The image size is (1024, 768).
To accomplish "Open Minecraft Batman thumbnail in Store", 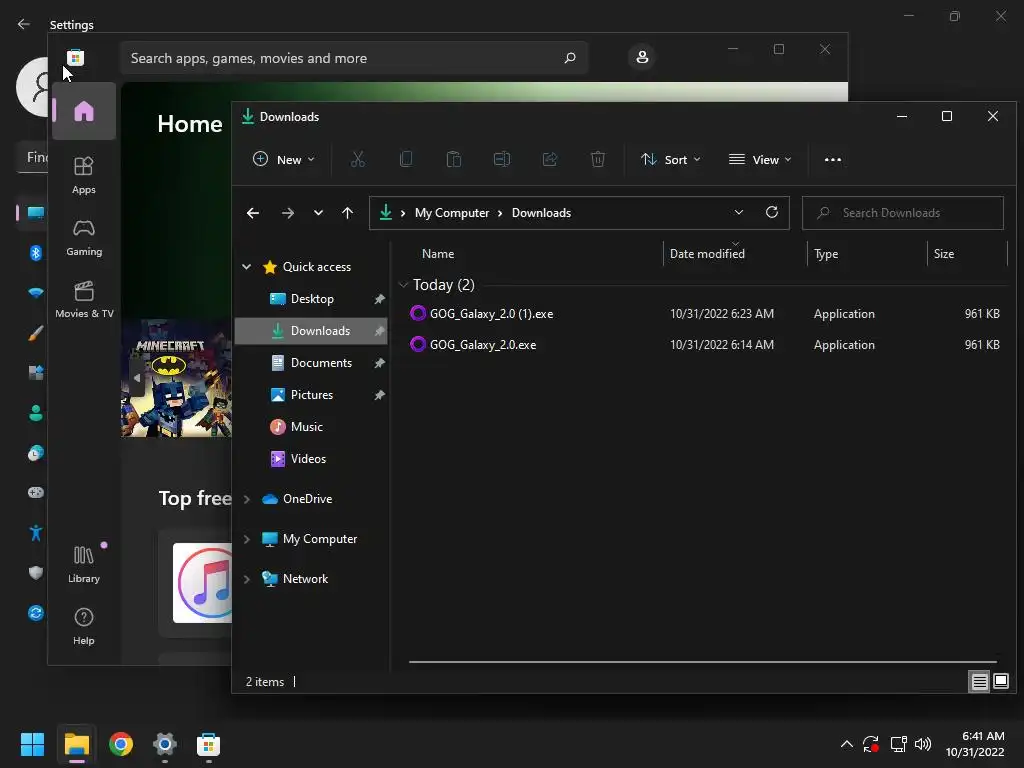I will (176, 378).
